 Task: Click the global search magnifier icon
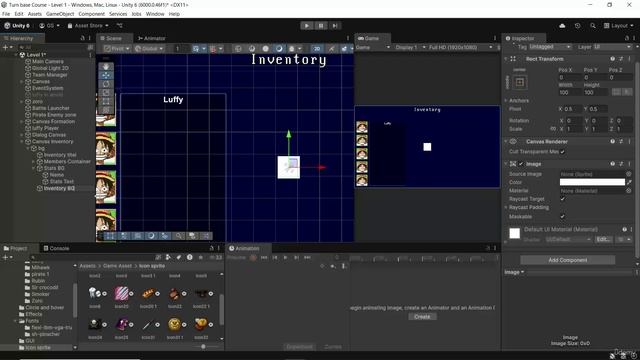pyautogui.click(x=593, y=25)
